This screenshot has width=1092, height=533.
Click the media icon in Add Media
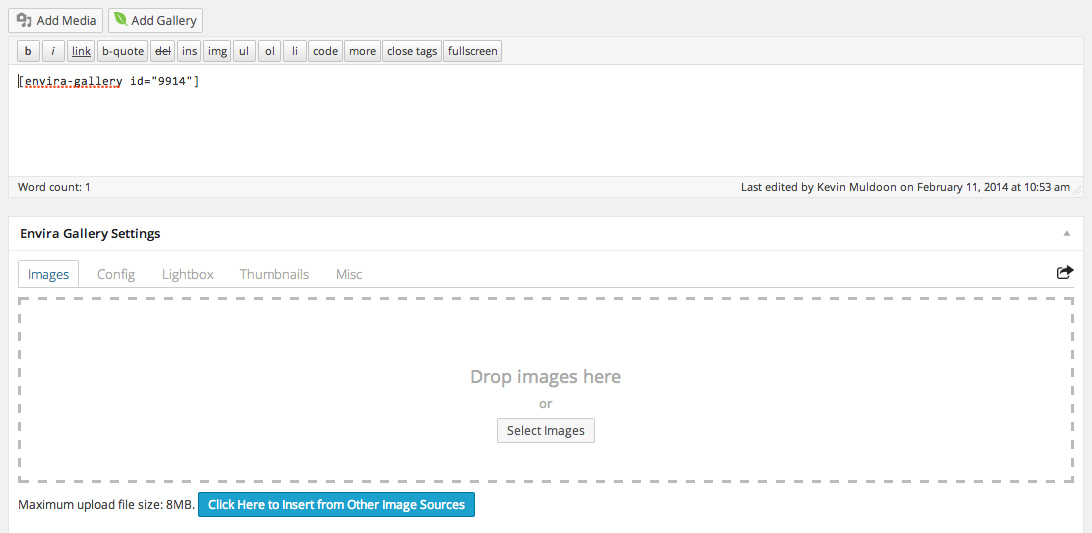point(24,20)
